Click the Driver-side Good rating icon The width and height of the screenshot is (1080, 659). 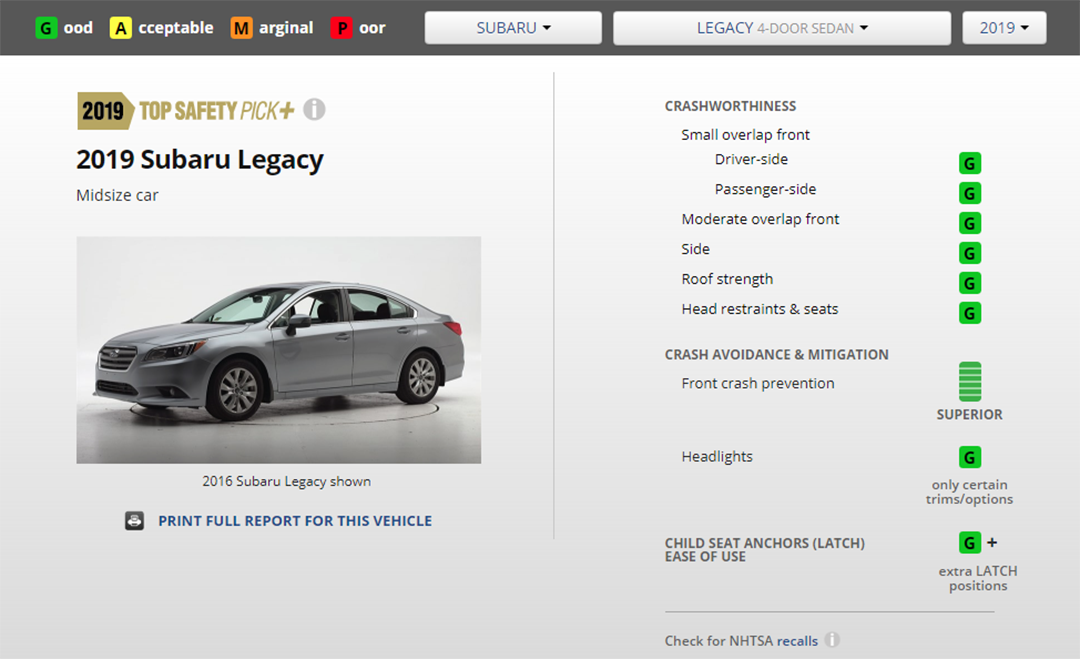click(969, 163)
